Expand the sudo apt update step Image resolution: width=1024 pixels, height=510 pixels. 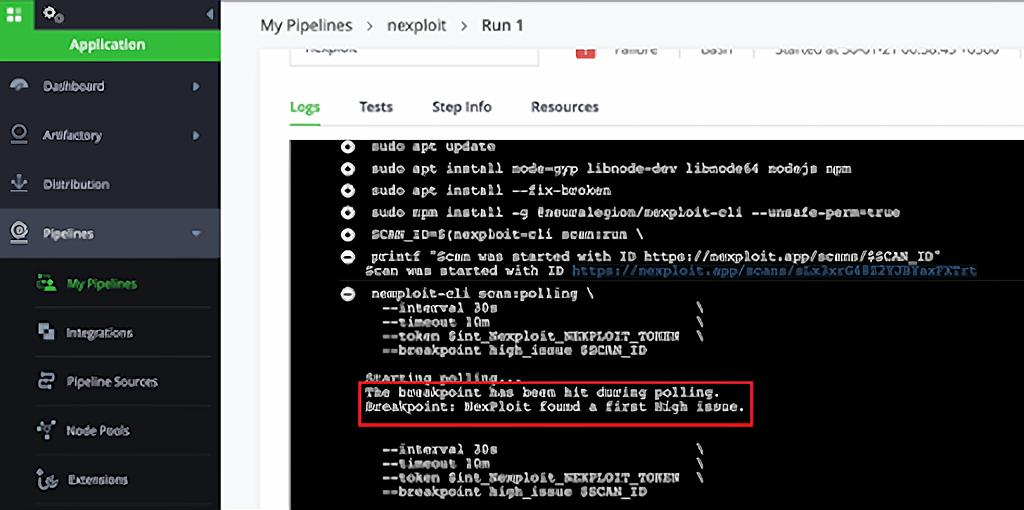click(x=348, y=146)
